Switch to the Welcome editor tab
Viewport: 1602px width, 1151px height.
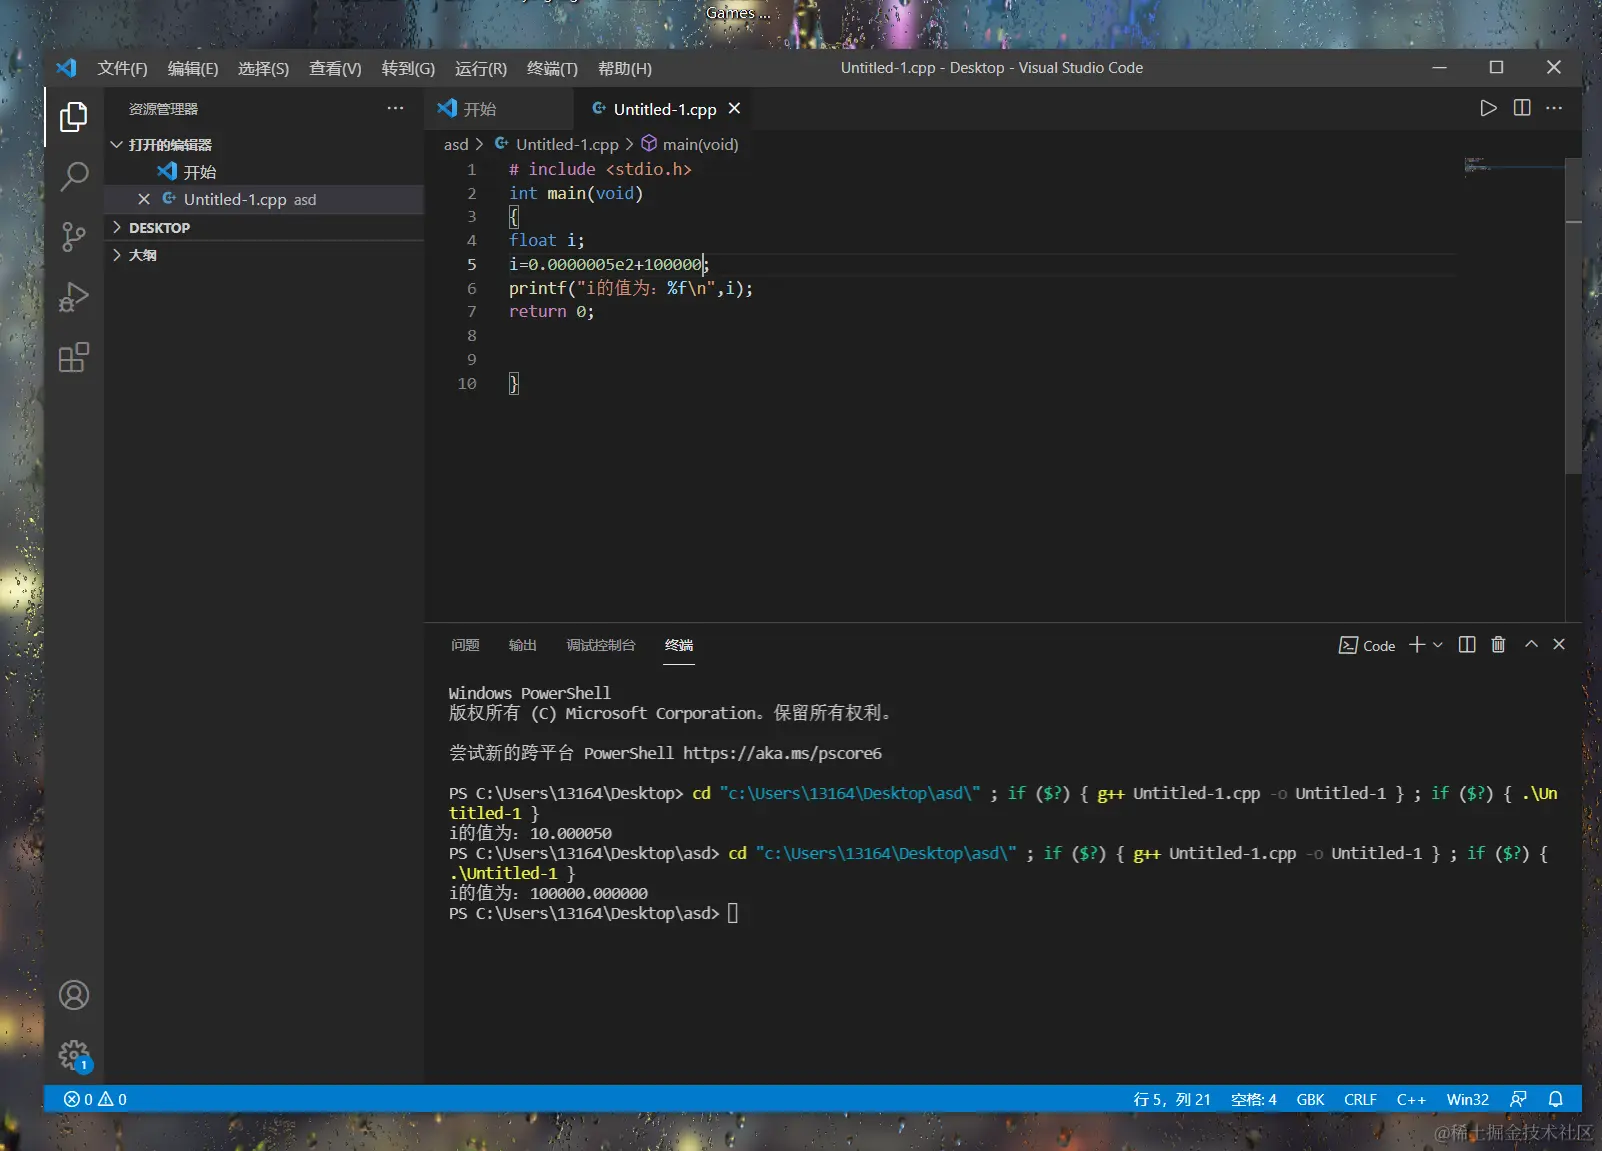499,108
